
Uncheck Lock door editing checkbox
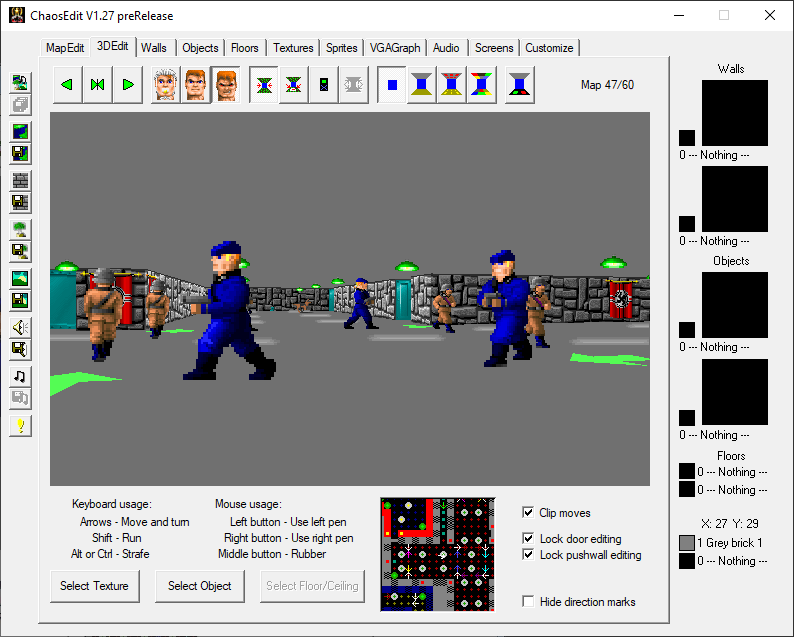pos(528,538)
